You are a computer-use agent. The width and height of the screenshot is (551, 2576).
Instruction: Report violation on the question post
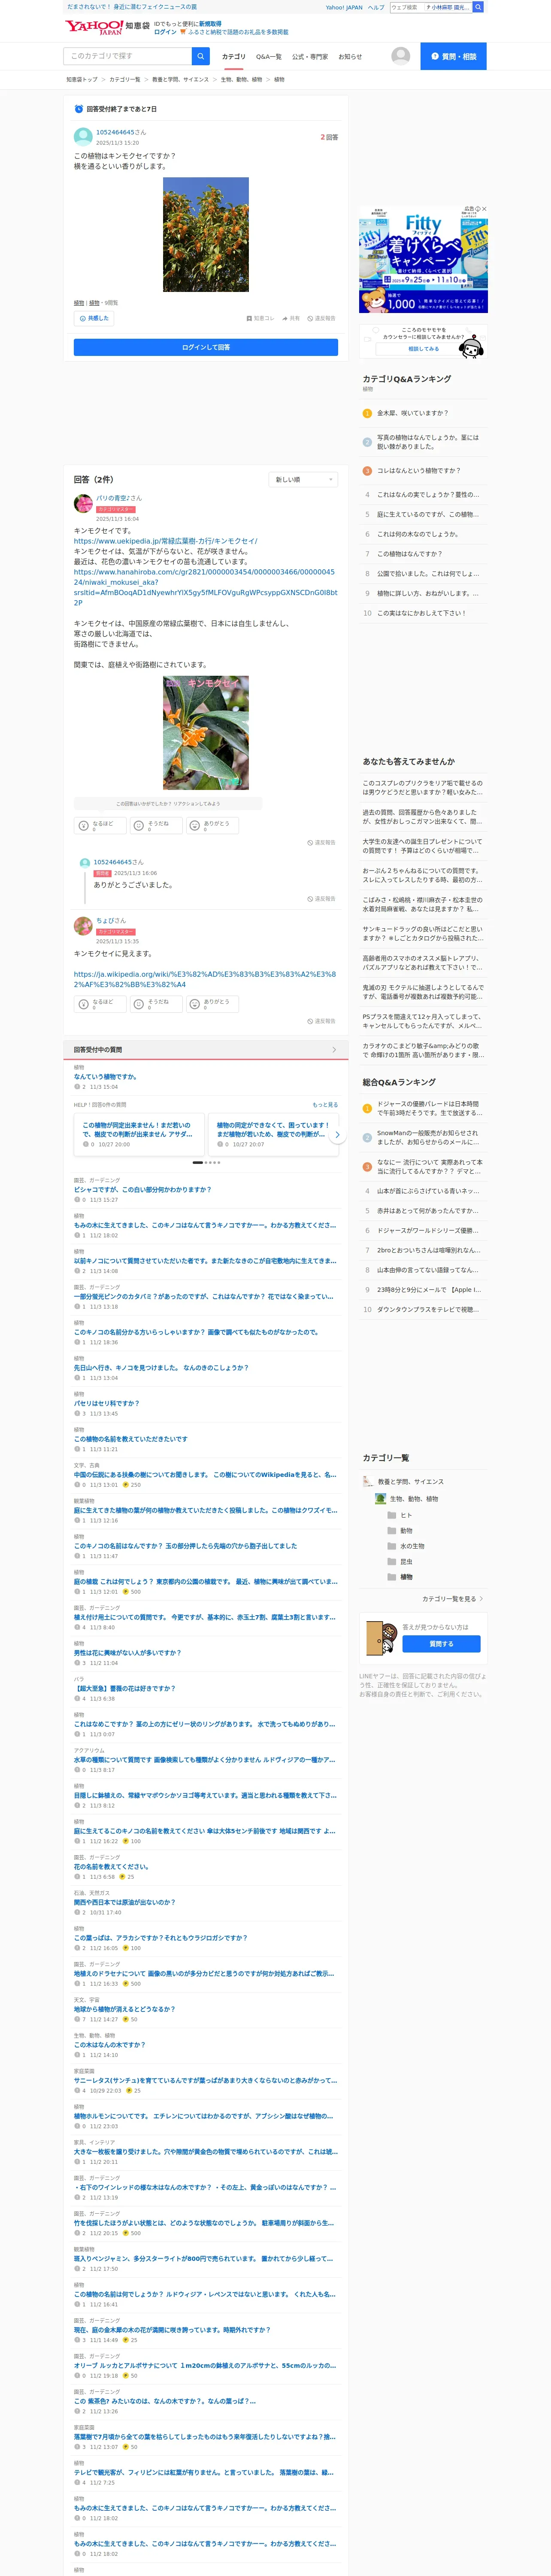tap(322, 318)
